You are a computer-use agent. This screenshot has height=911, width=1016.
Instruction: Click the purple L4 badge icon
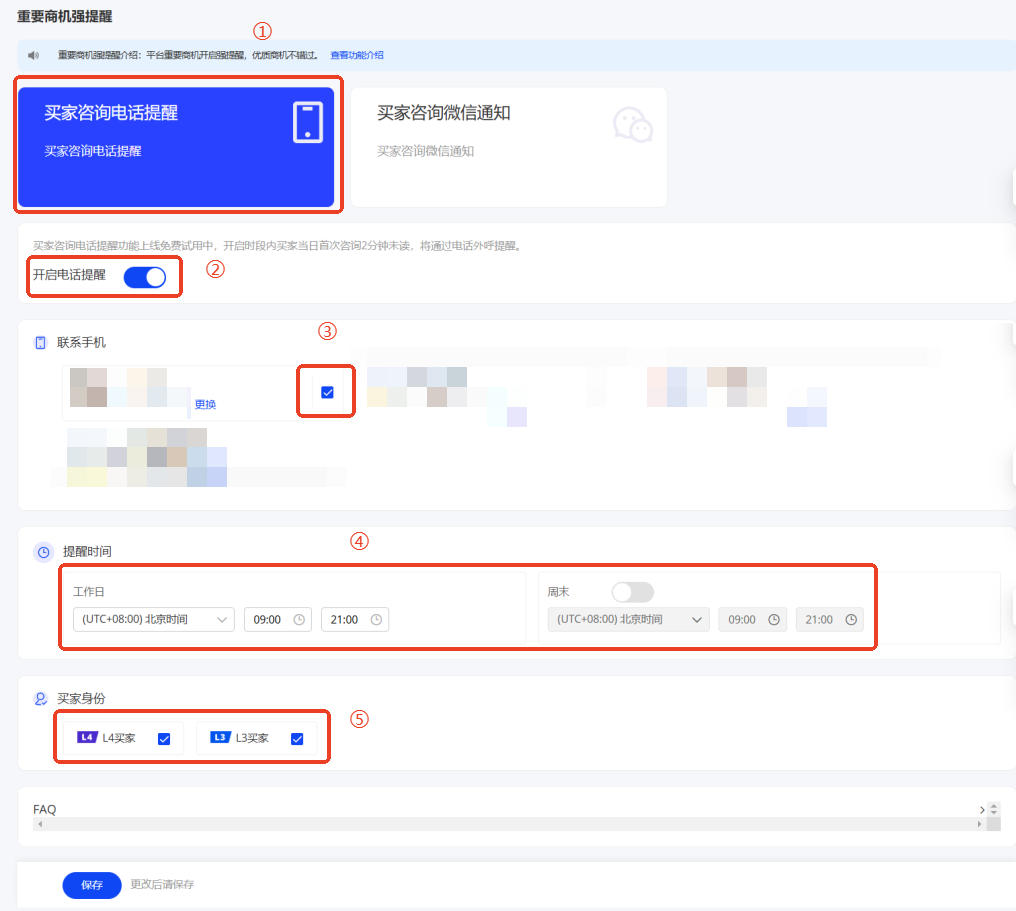pos(87,738)
